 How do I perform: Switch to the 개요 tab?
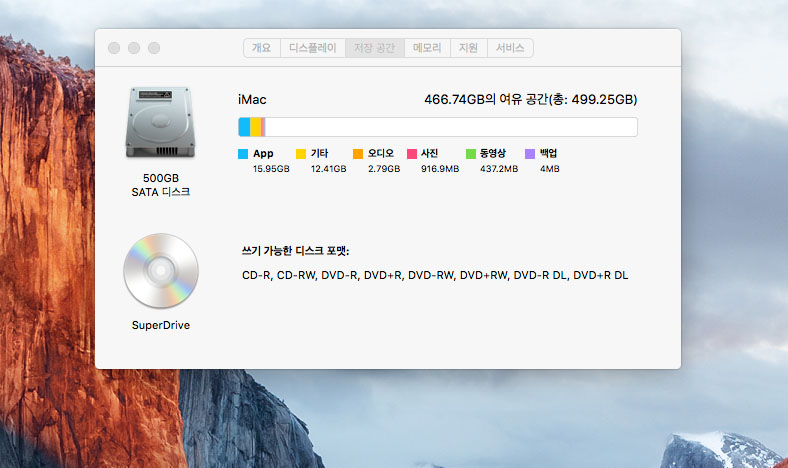tap(261, 48)
